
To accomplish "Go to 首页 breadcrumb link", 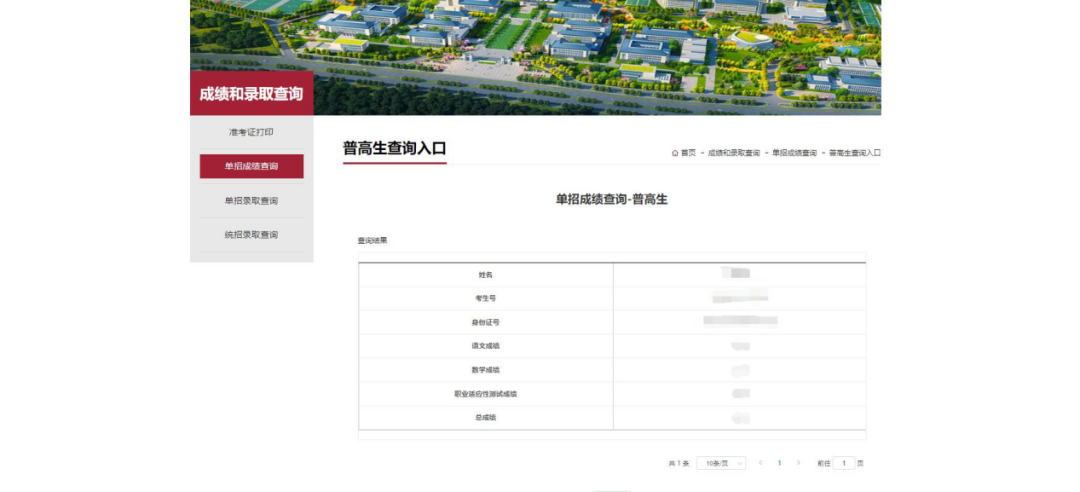I will coord(688,153).
